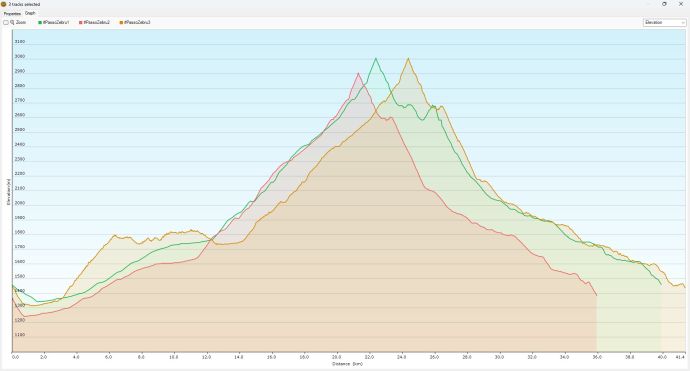Click the orange PassoZebru3 legend swatch
Viewport: 690px width, 371px height.
[x=121, y=22]
